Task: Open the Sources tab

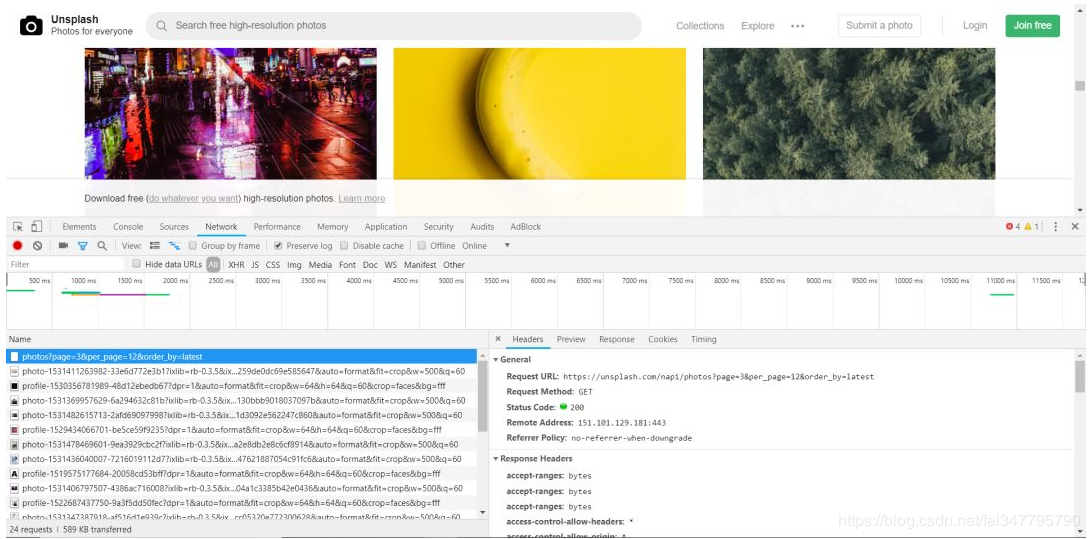Action: pyautogui.click(x=174, y=227)
